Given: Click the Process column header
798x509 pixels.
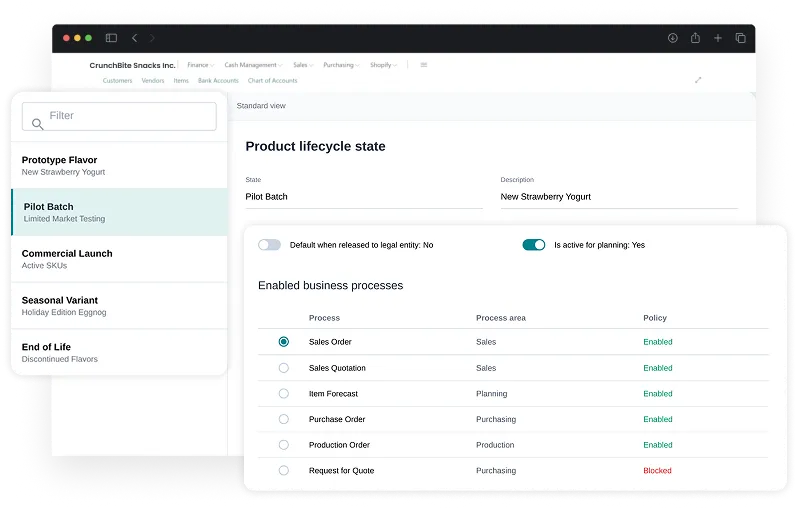Looking at the screenshot, I should click(x=324, y=318).
